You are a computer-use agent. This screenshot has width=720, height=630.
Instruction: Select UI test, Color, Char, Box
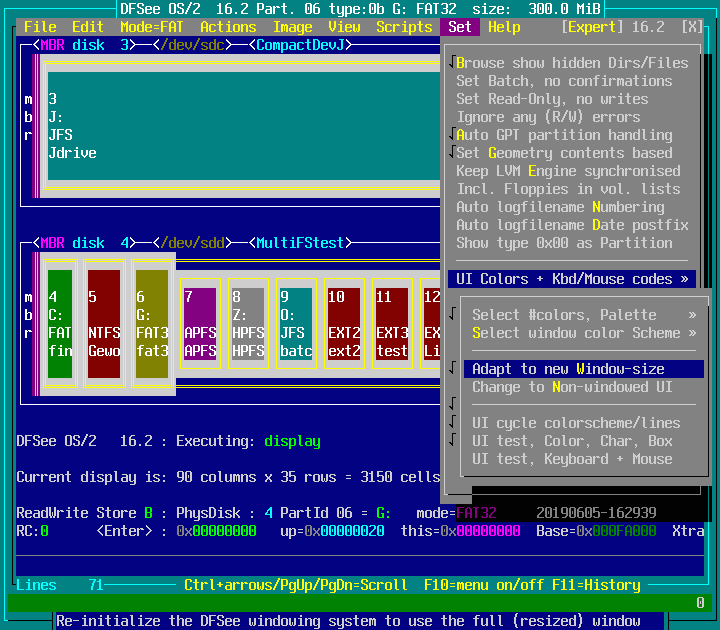[x=584, y=441]
